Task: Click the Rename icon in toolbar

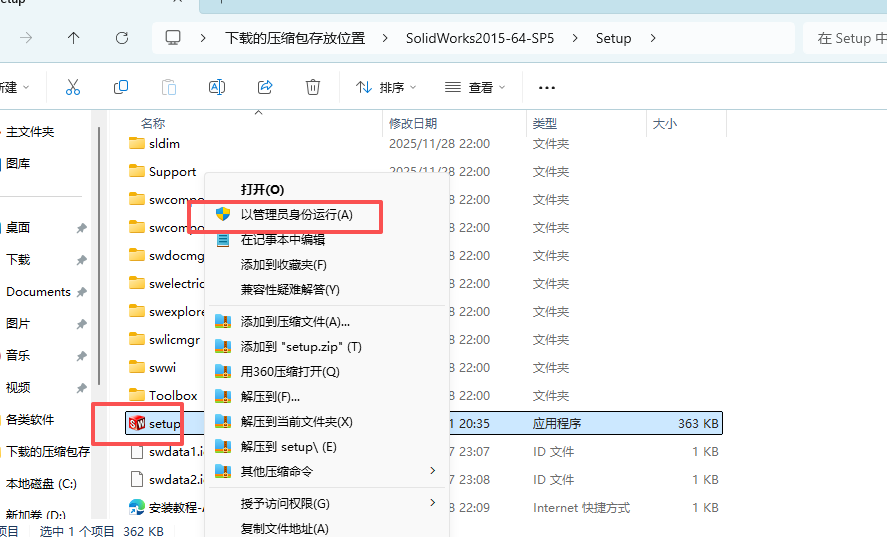Action: (x=217, y=87)
